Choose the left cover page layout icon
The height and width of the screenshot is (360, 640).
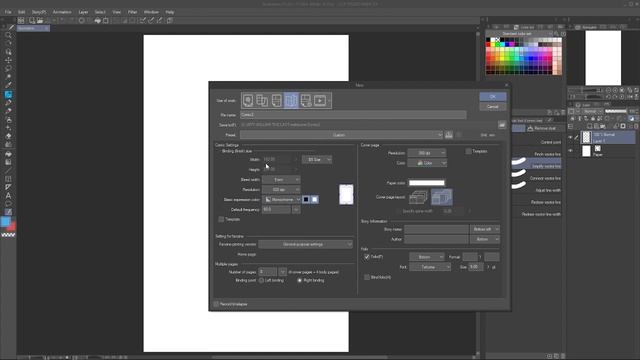(x=419, y=197)
